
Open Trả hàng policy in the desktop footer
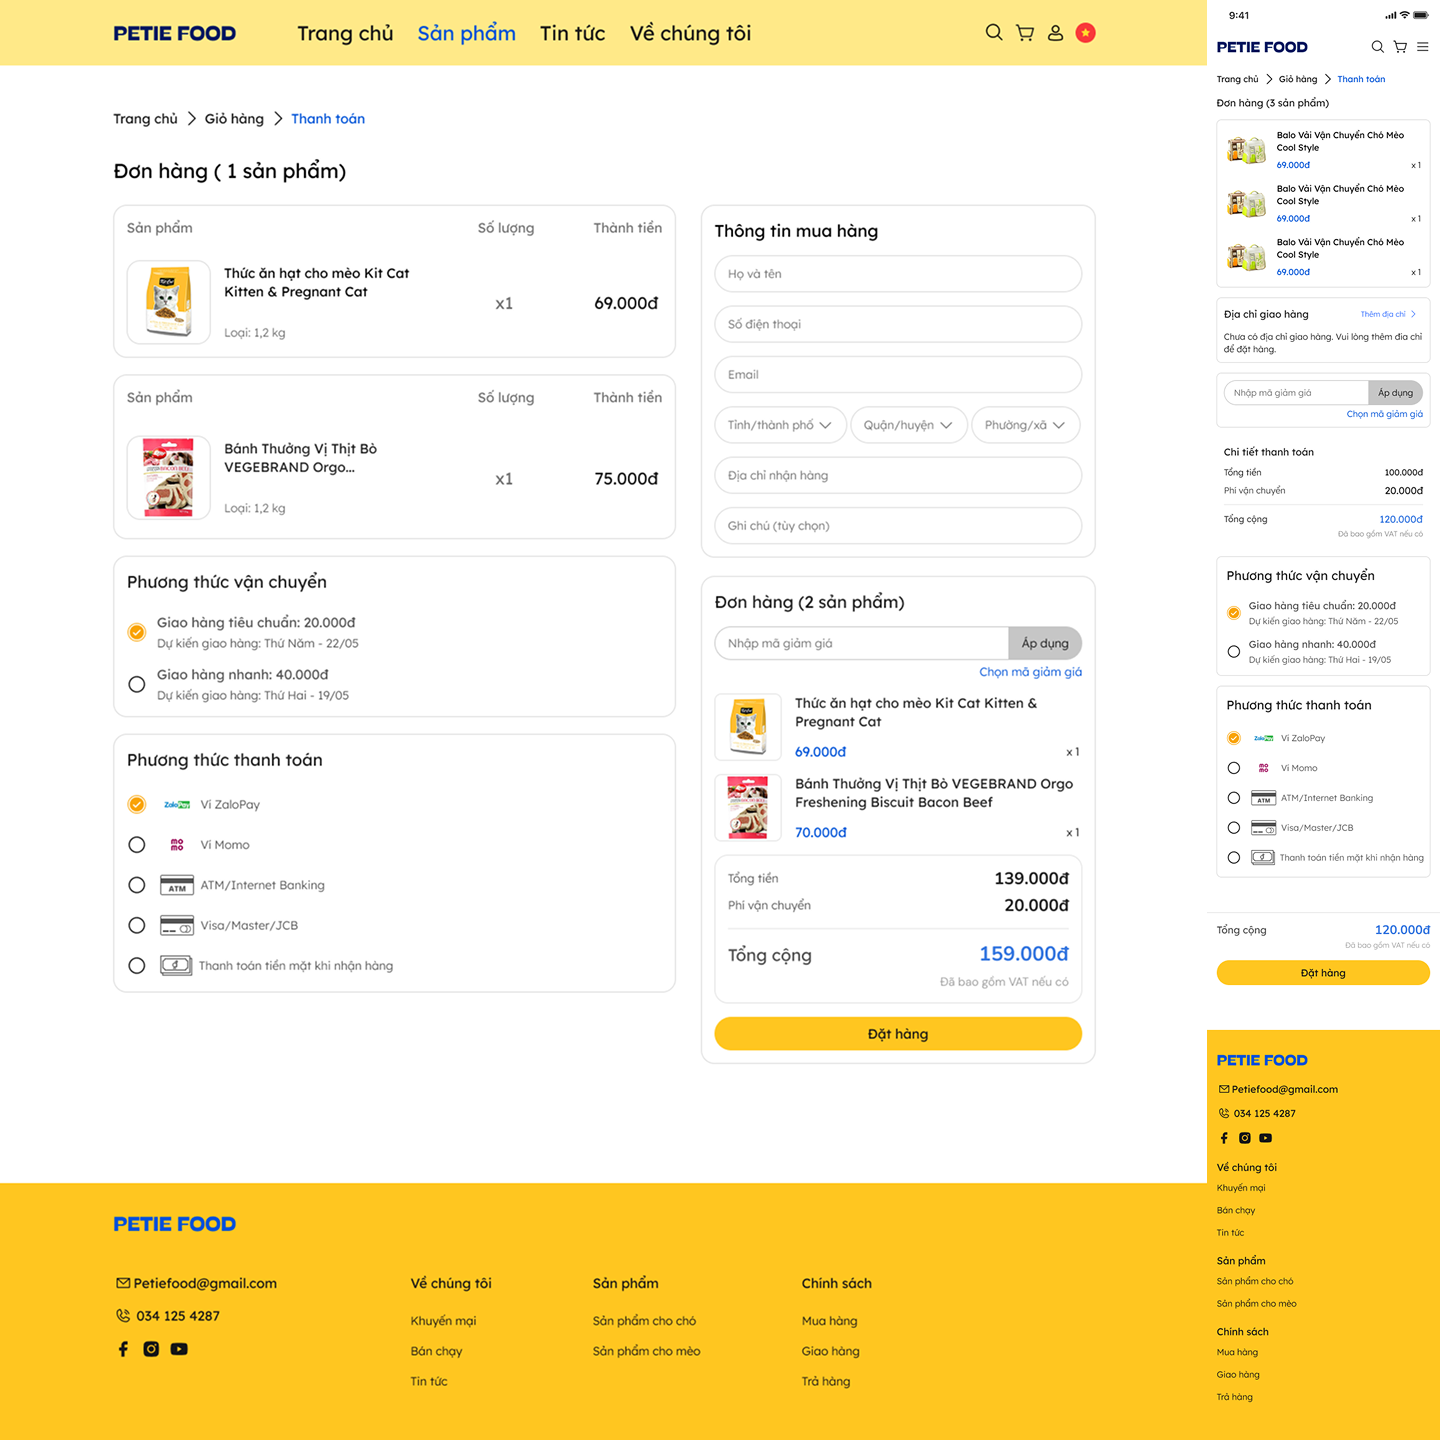point(826,1381)
